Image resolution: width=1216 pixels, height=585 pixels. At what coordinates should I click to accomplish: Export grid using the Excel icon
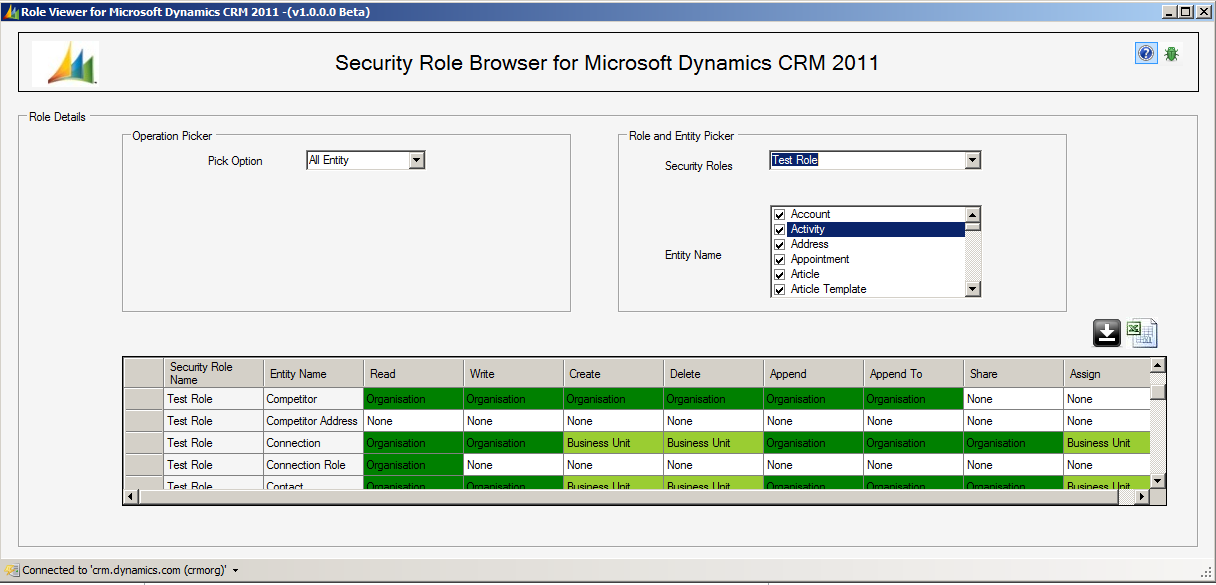[x=1142, y=333]
